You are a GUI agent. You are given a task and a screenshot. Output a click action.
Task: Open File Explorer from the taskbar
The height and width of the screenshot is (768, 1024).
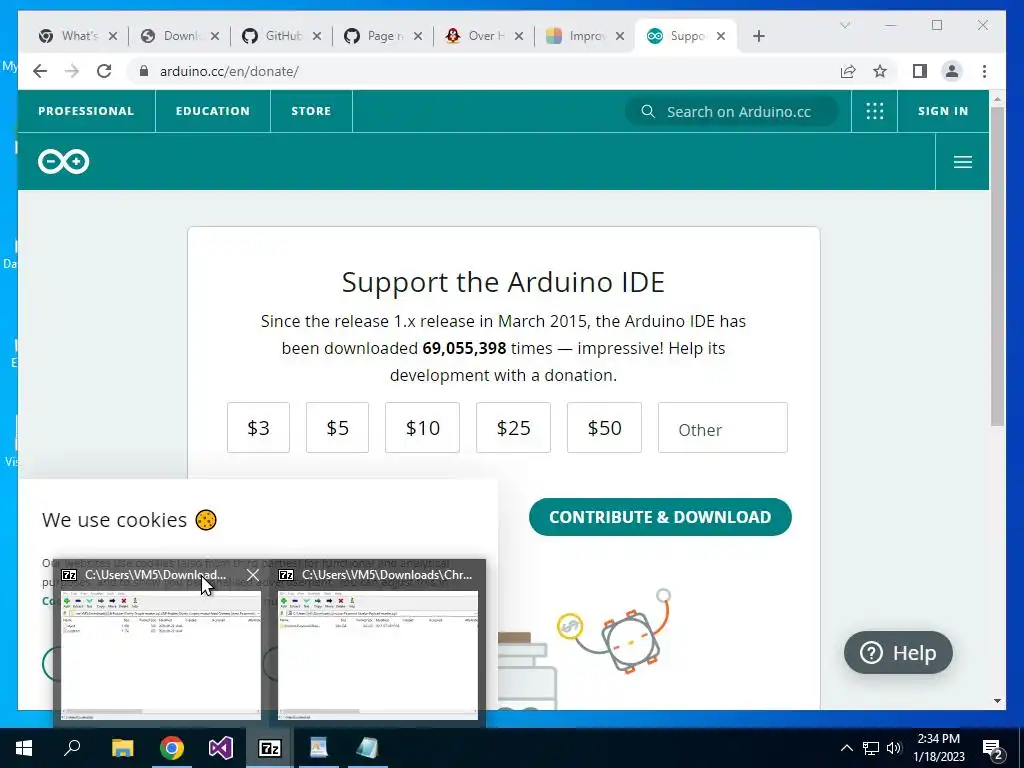coord(122,748)
